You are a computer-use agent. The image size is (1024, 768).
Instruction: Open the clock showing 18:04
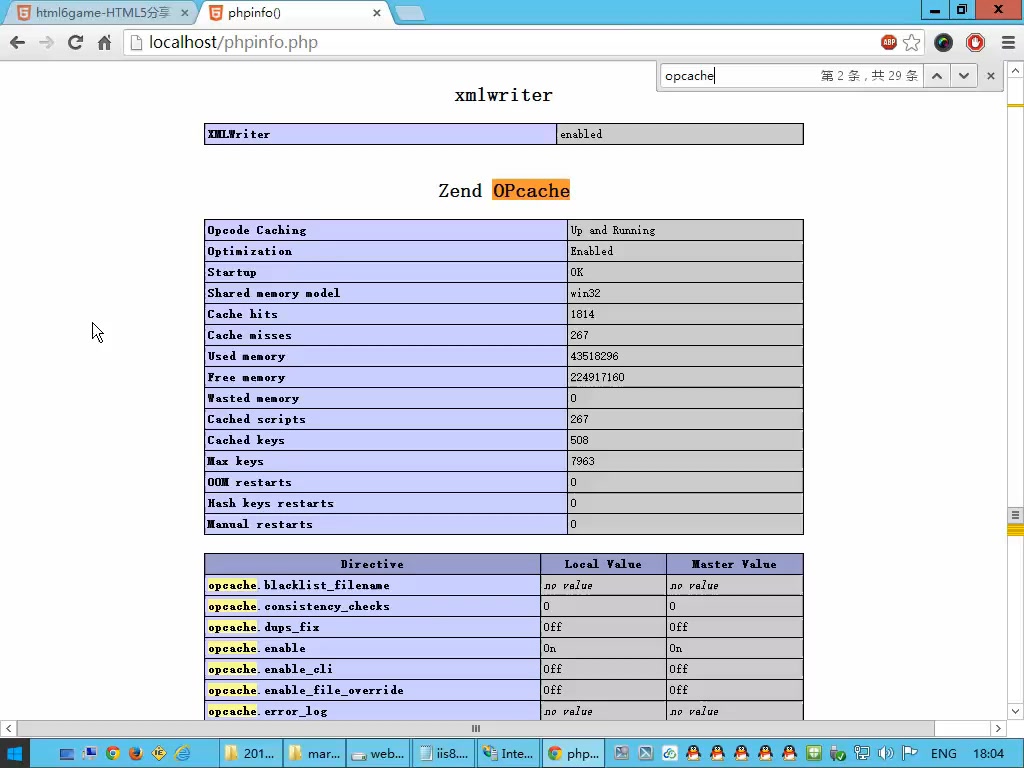(988, 754)
